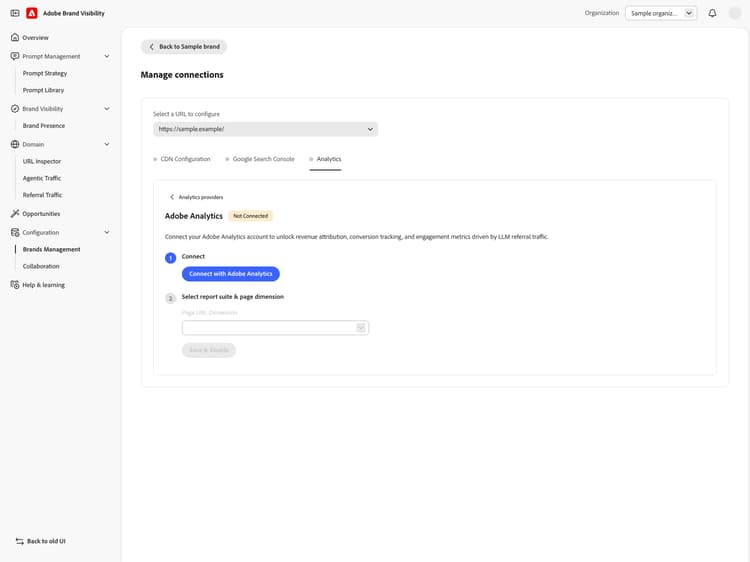750x562 pixels.
Task: Open URL Inspector
Action: (x=42, y=161)
